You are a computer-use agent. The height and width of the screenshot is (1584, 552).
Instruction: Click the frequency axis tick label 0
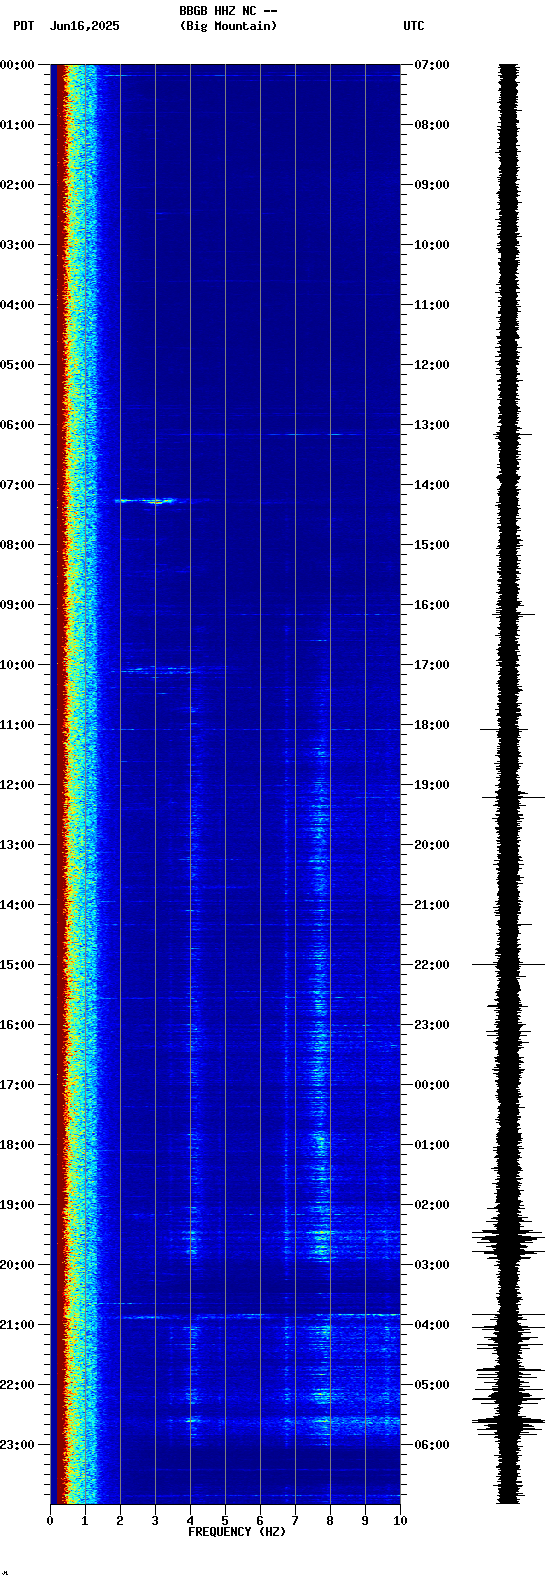pos(50,1521)
